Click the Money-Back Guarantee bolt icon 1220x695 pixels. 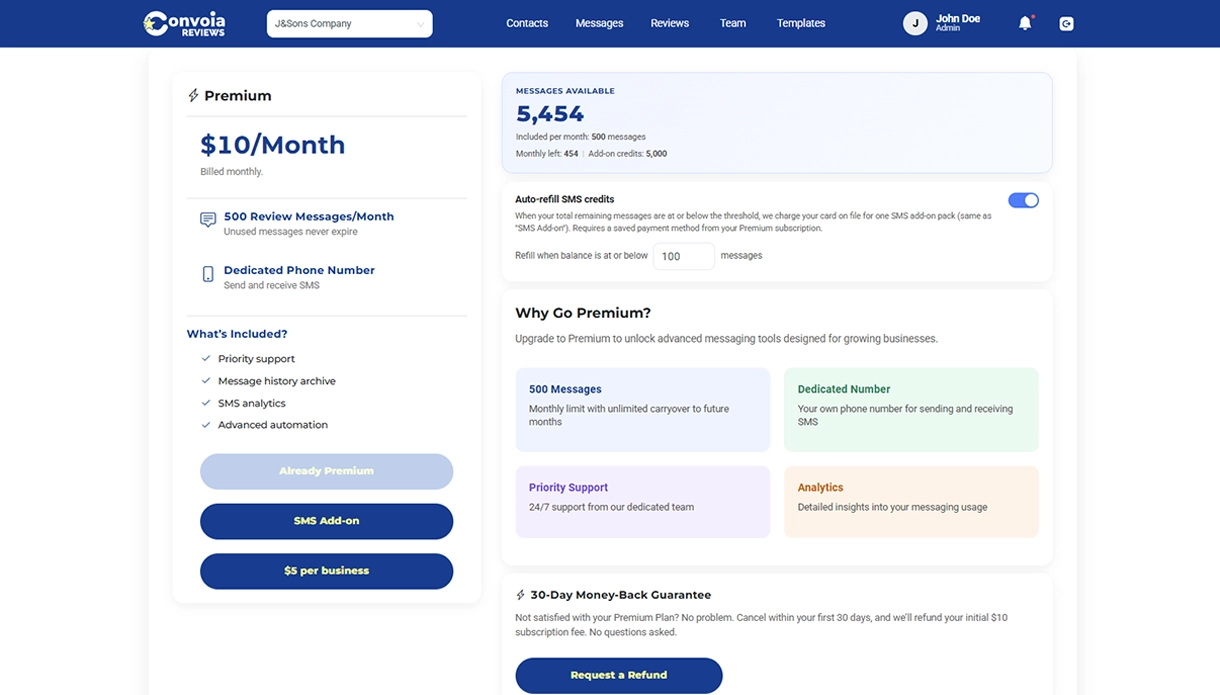pos(521,595)
